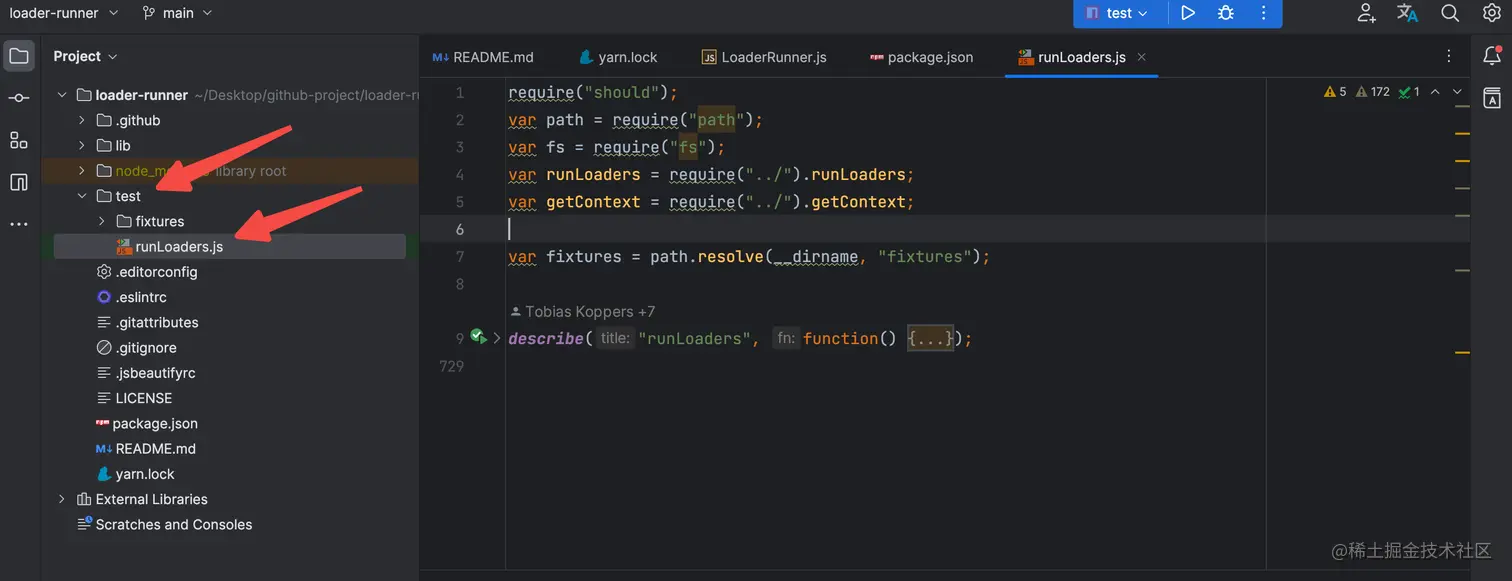
Task: Open the main branch dropdown
Action: (x=177, y=13)
